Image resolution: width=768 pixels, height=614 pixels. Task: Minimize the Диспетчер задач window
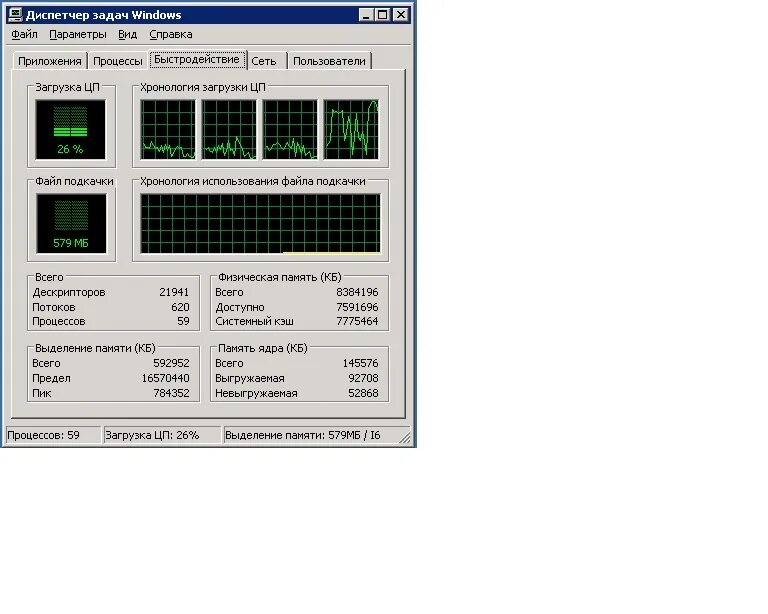[365, 15]
